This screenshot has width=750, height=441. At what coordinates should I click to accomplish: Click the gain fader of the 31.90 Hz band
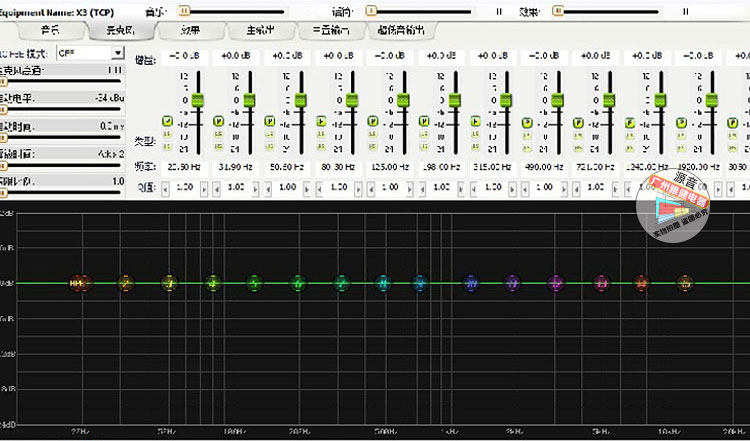[249, 100]
